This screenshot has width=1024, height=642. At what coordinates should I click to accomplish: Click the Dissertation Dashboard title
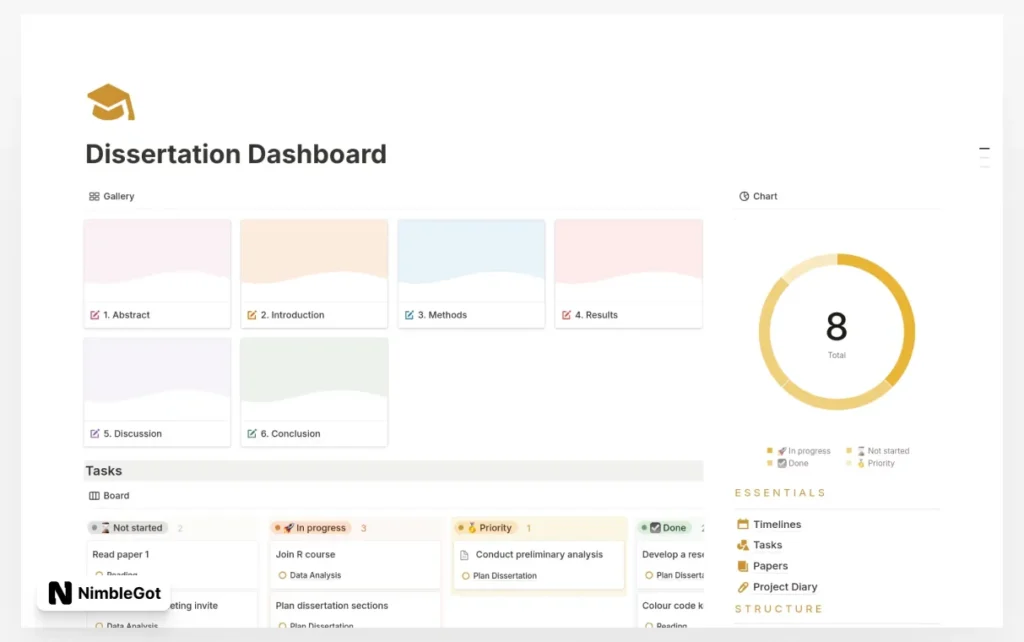pos(236,154)
